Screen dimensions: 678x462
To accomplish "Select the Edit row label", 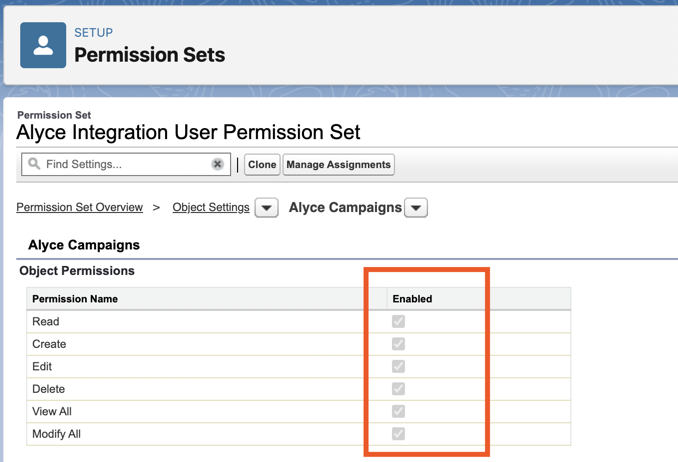I will (x=42, y=366).
